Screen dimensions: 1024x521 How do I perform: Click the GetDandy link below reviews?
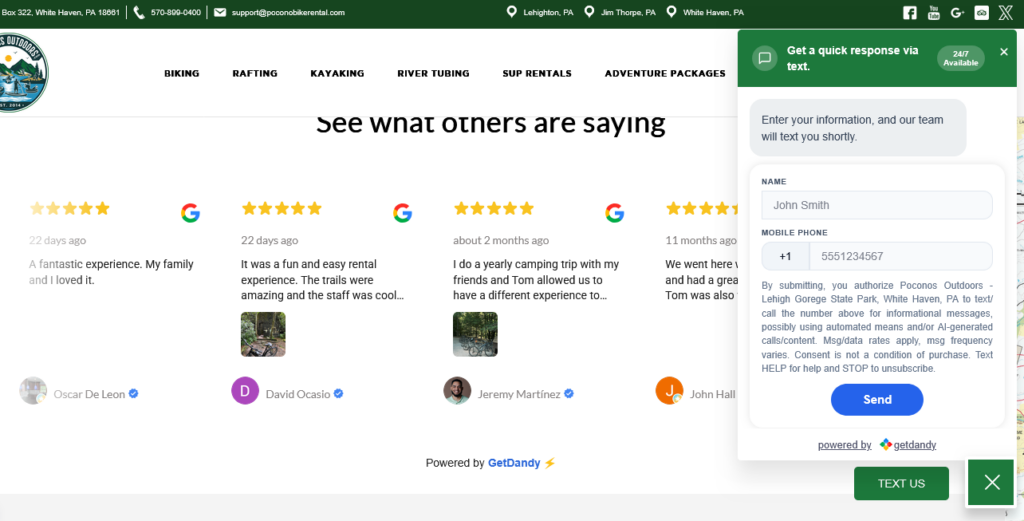tap(514, 463)
